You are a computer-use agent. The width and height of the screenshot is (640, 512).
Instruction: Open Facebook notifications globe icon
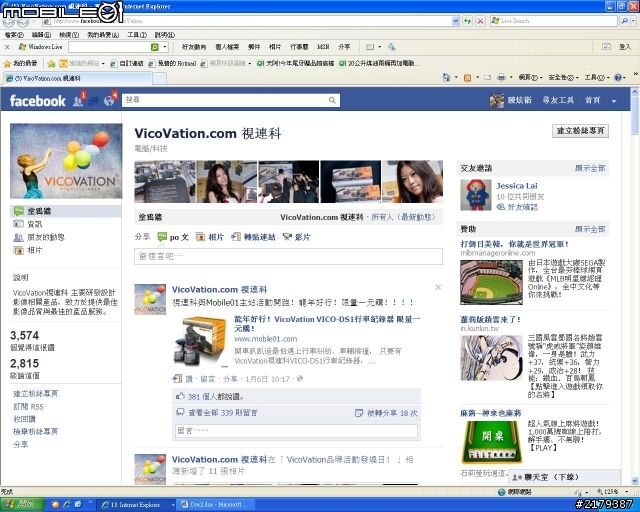tap(109, 100)
